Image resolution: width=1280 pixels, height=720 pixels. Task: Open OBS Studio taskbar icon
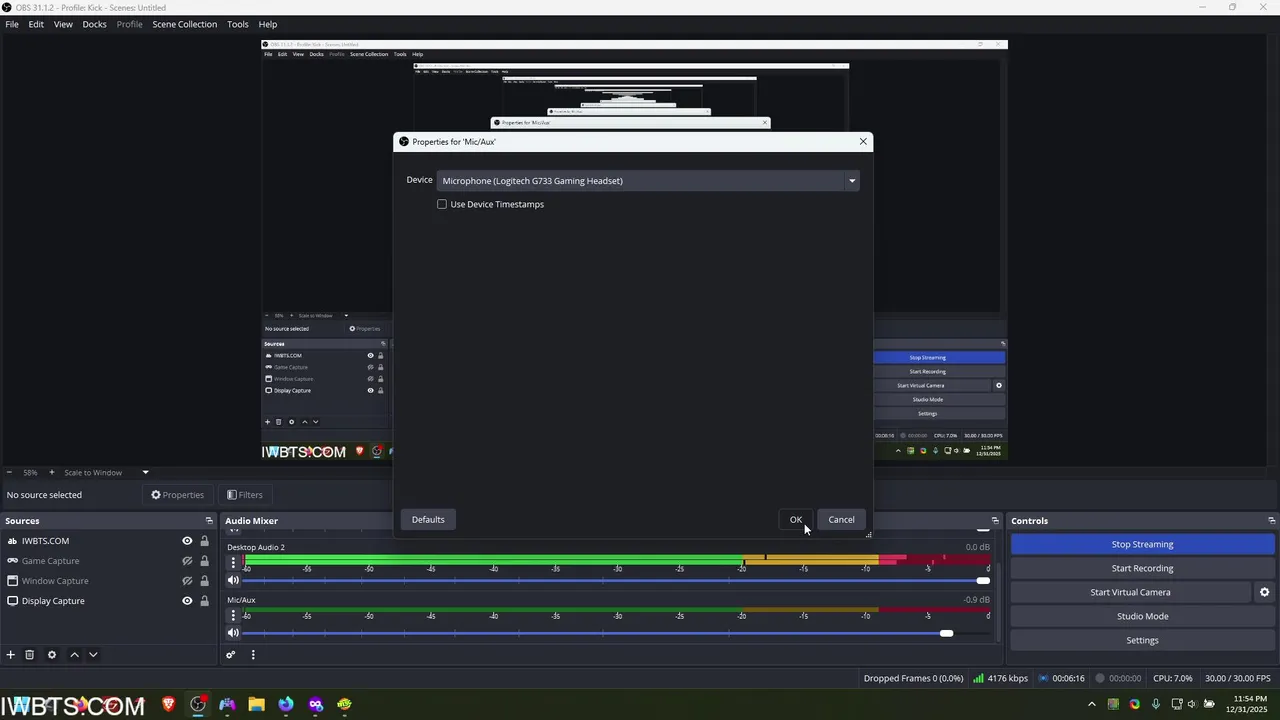(198, 704)
